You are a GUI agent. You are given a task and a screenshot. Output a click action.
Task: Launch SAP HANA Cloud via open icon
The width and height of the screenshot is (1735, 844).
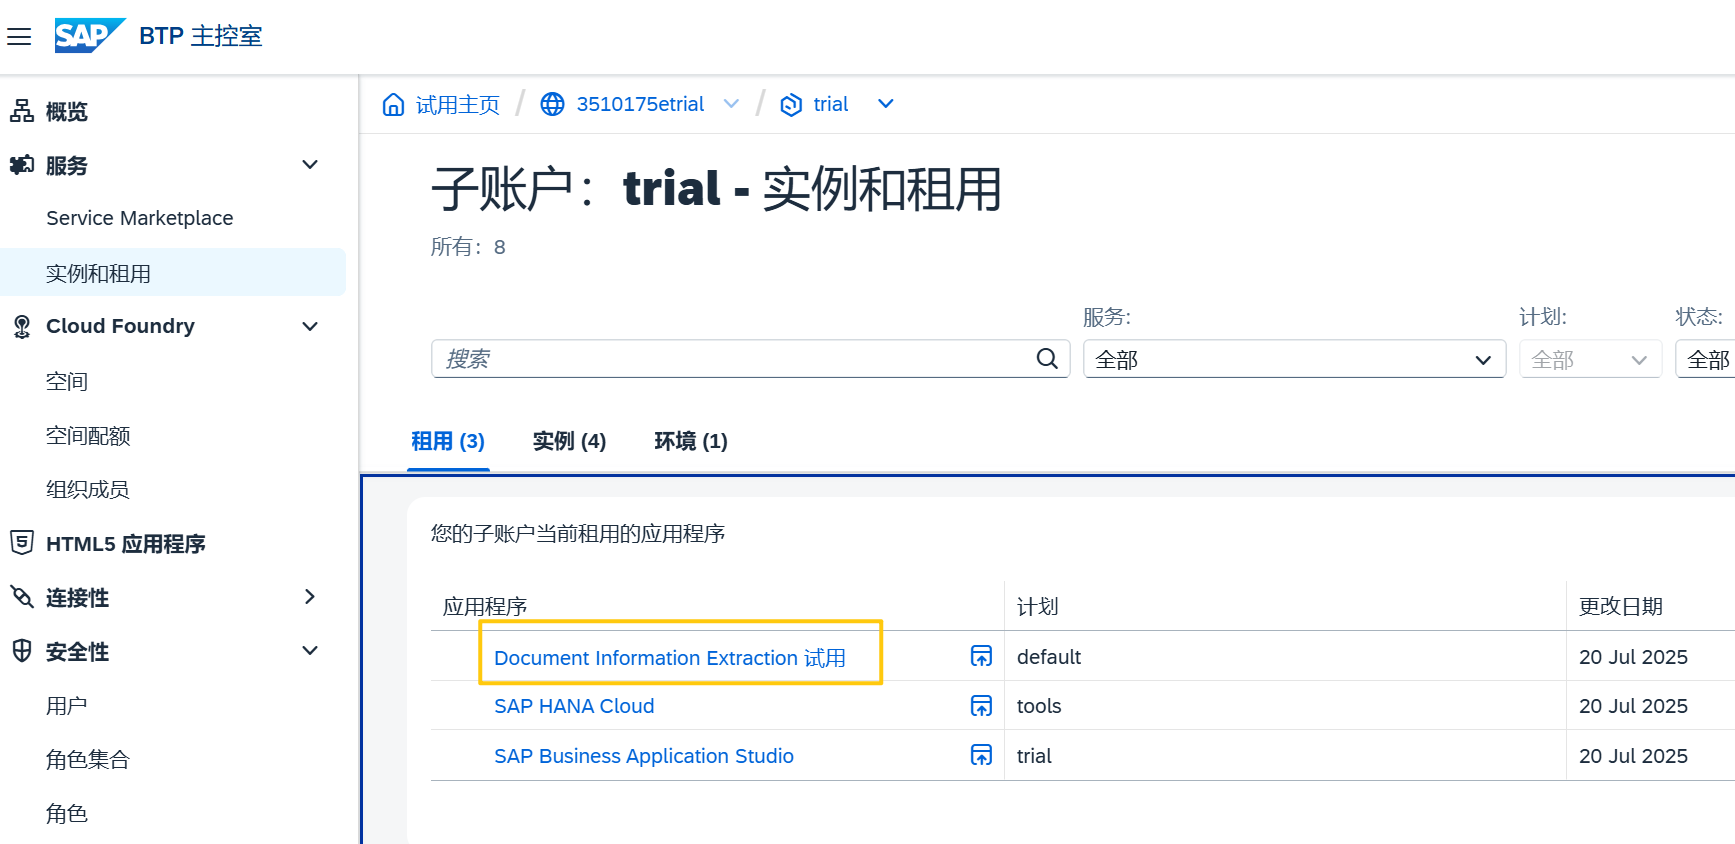coord(981,706)
